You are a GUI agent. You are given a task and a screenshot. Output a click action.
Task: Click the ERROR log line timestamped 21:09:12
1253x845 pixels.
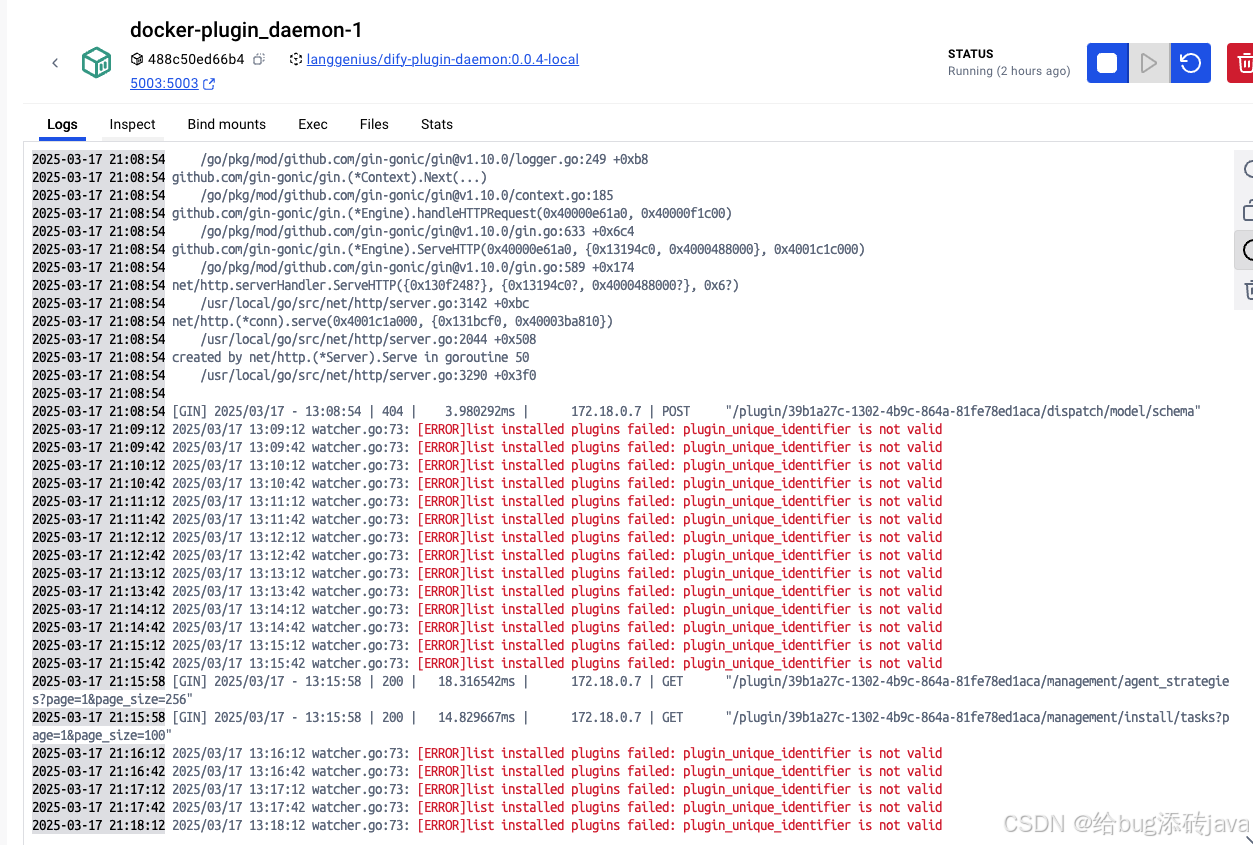click(487, 429)
